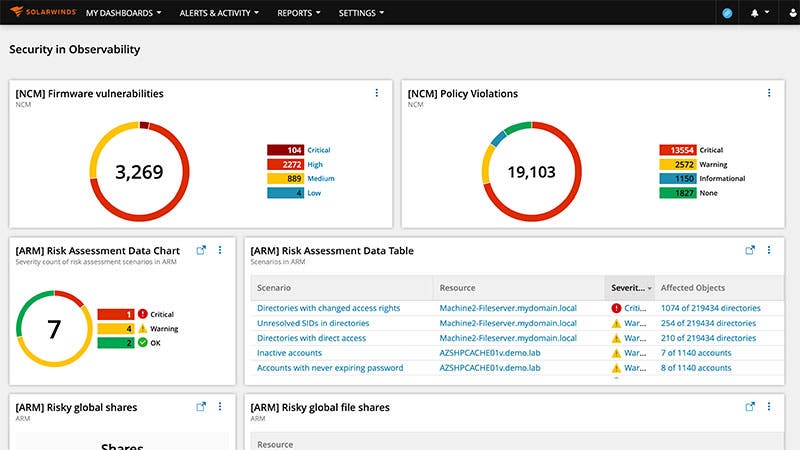Click the Warning triangle icon in chart legend
800x450 pixels.
(x=143, y=328)
